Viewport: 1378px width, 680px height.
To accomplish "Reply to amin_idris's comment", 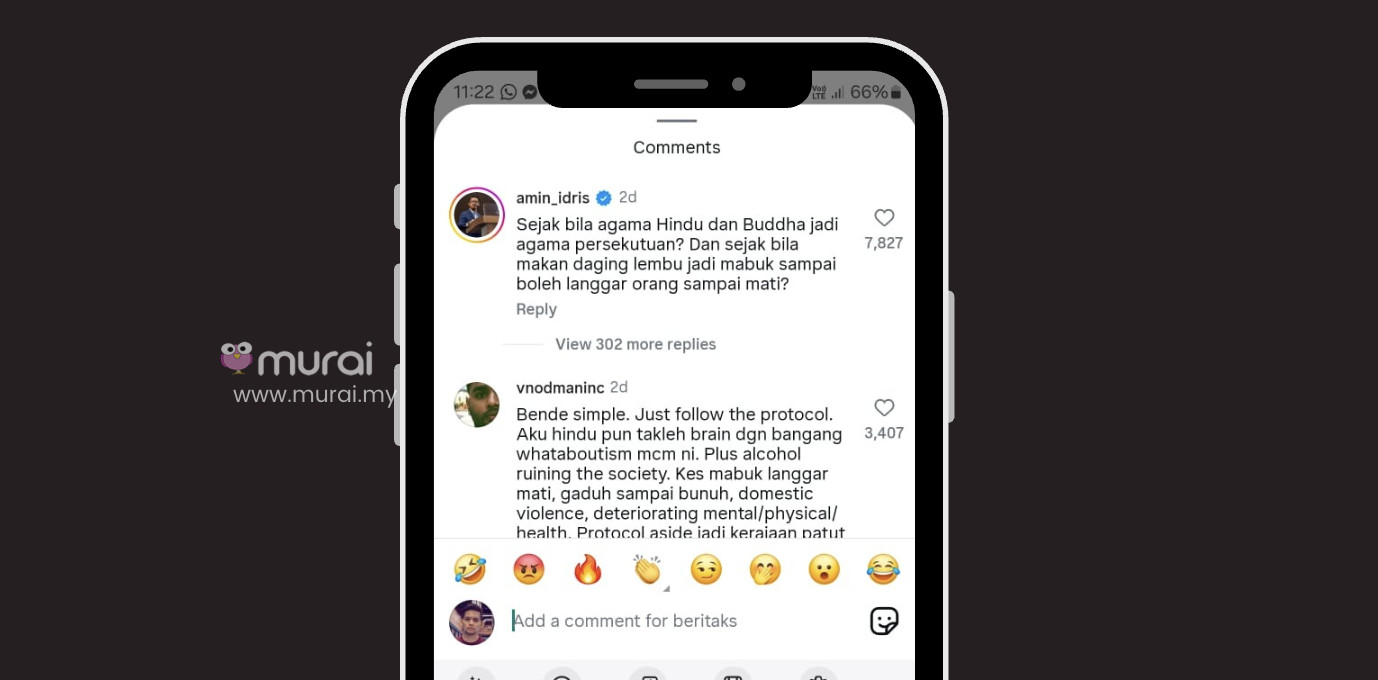I will [536, 310].
